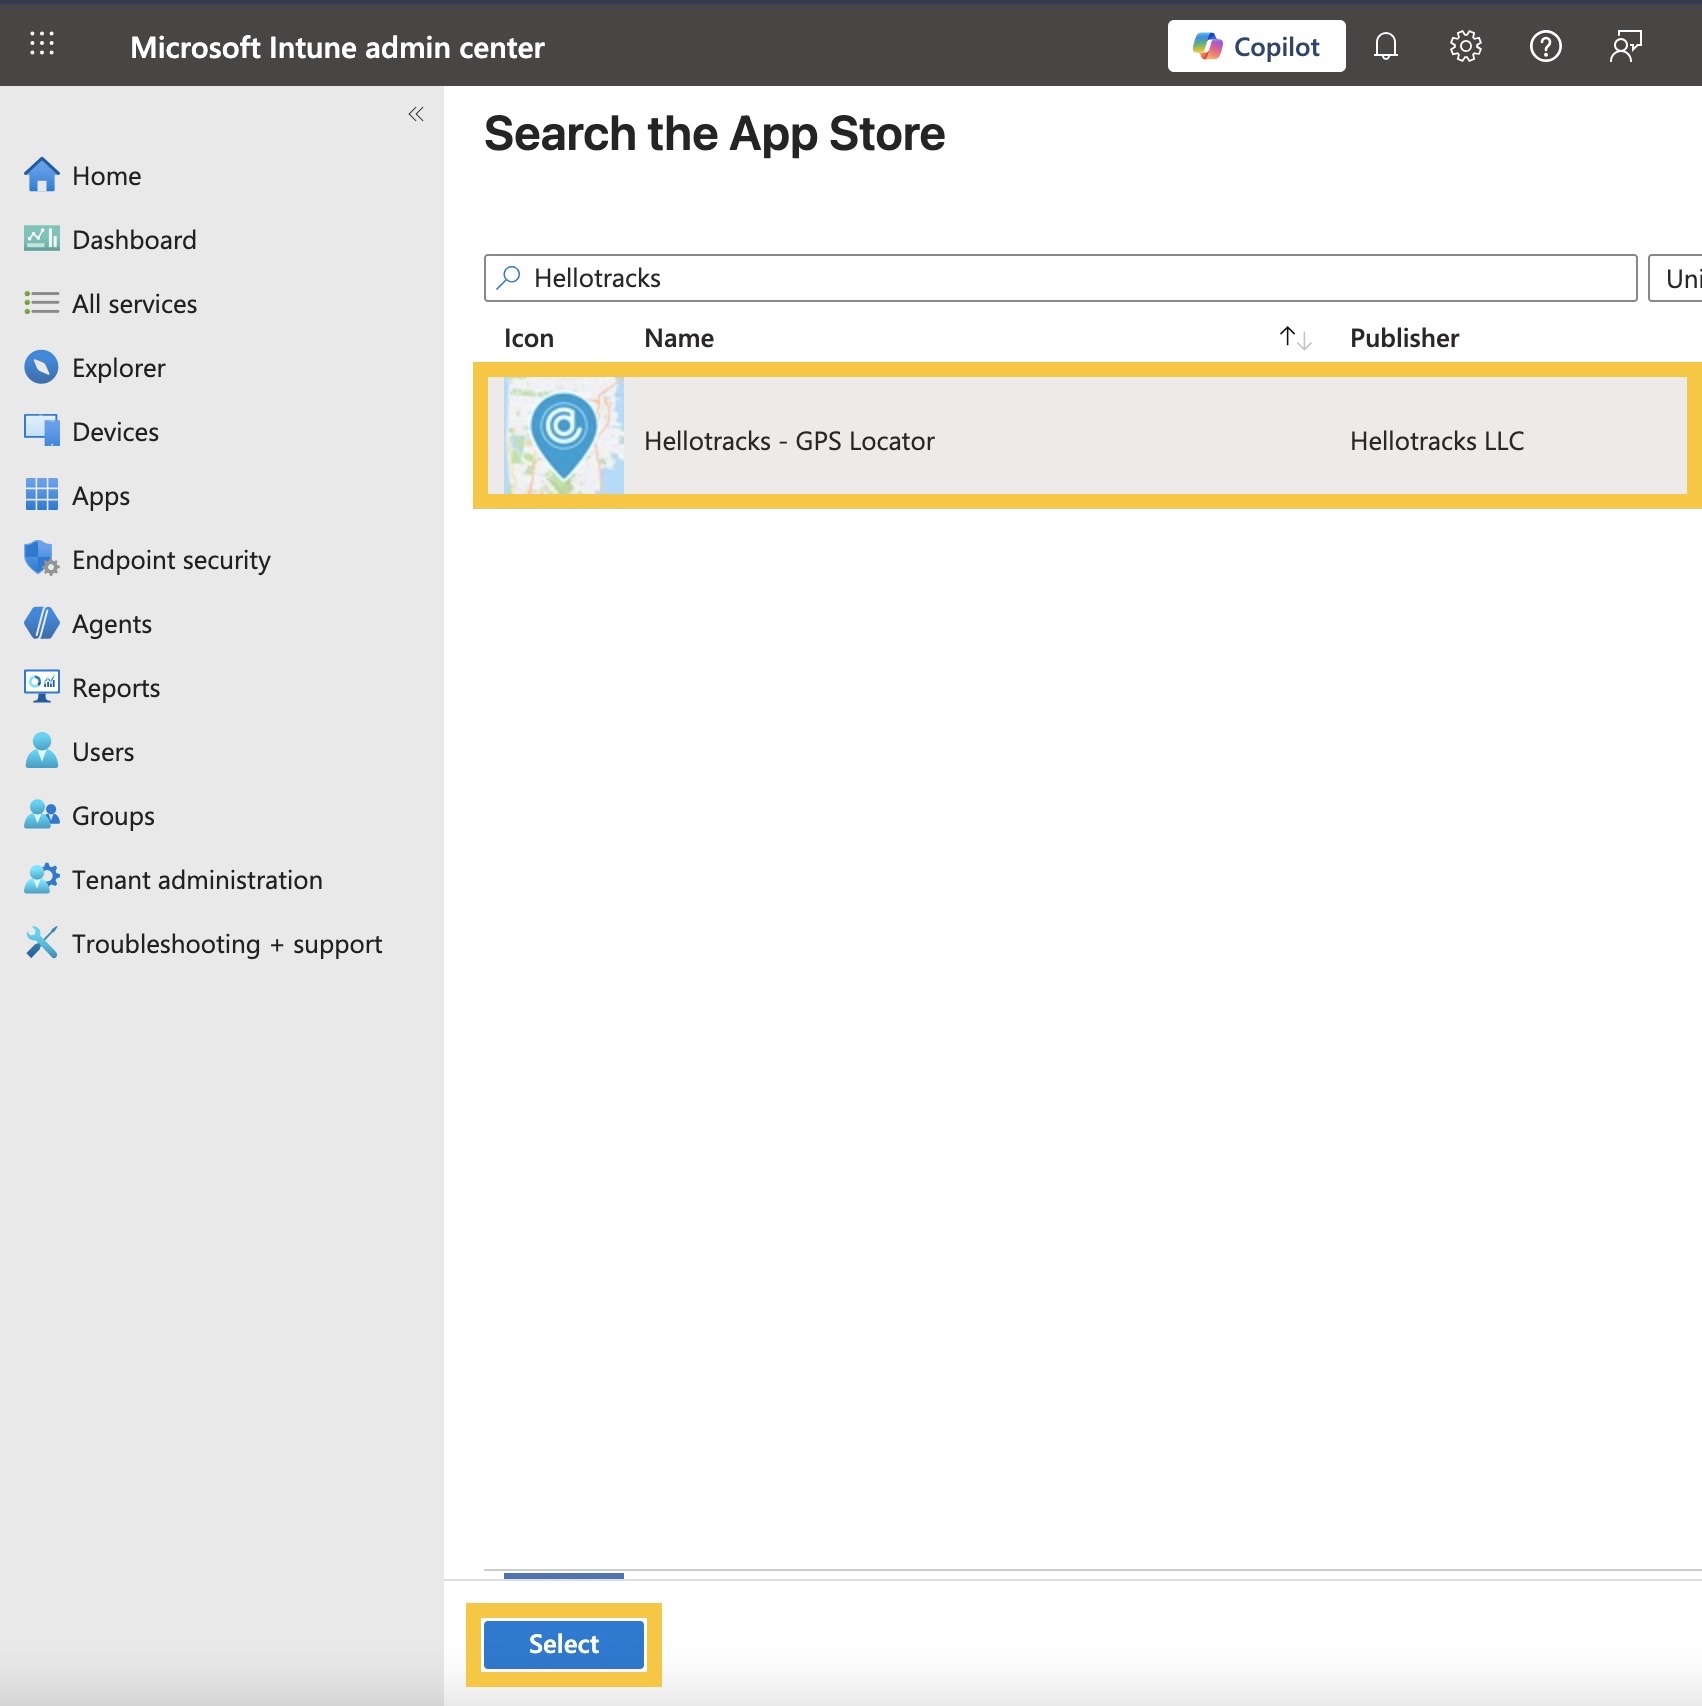Click the Icon column header
1702x1706 pixels.
pyautogui.click(x=528, y=338)
